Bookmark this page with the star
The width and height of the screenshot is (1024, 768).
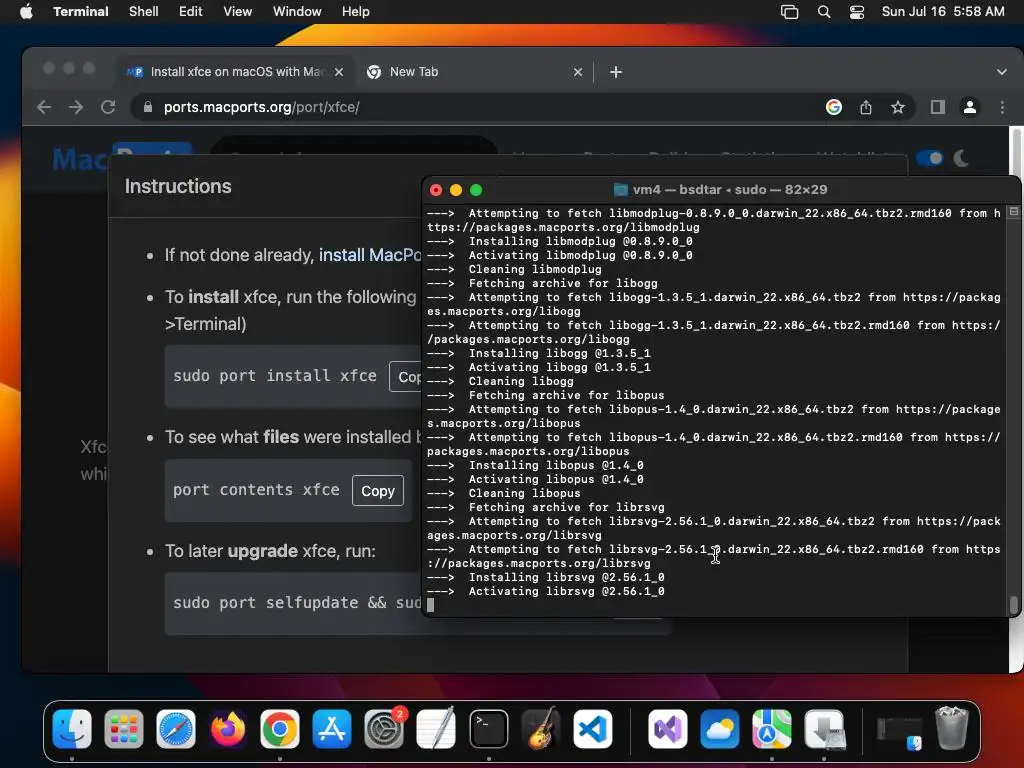click(x=897, y=107)
